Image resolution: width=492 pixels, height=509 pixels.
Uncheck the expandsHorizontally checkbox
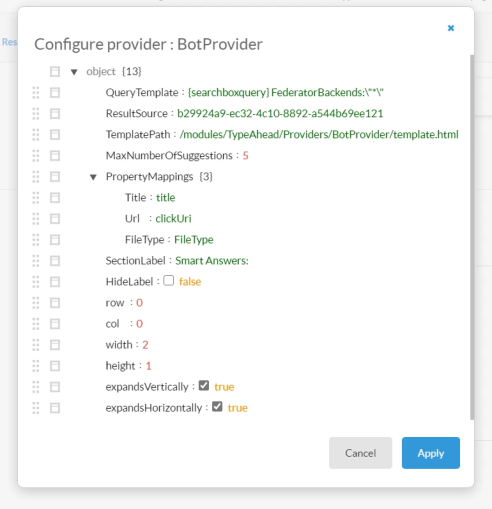(217, 407)
